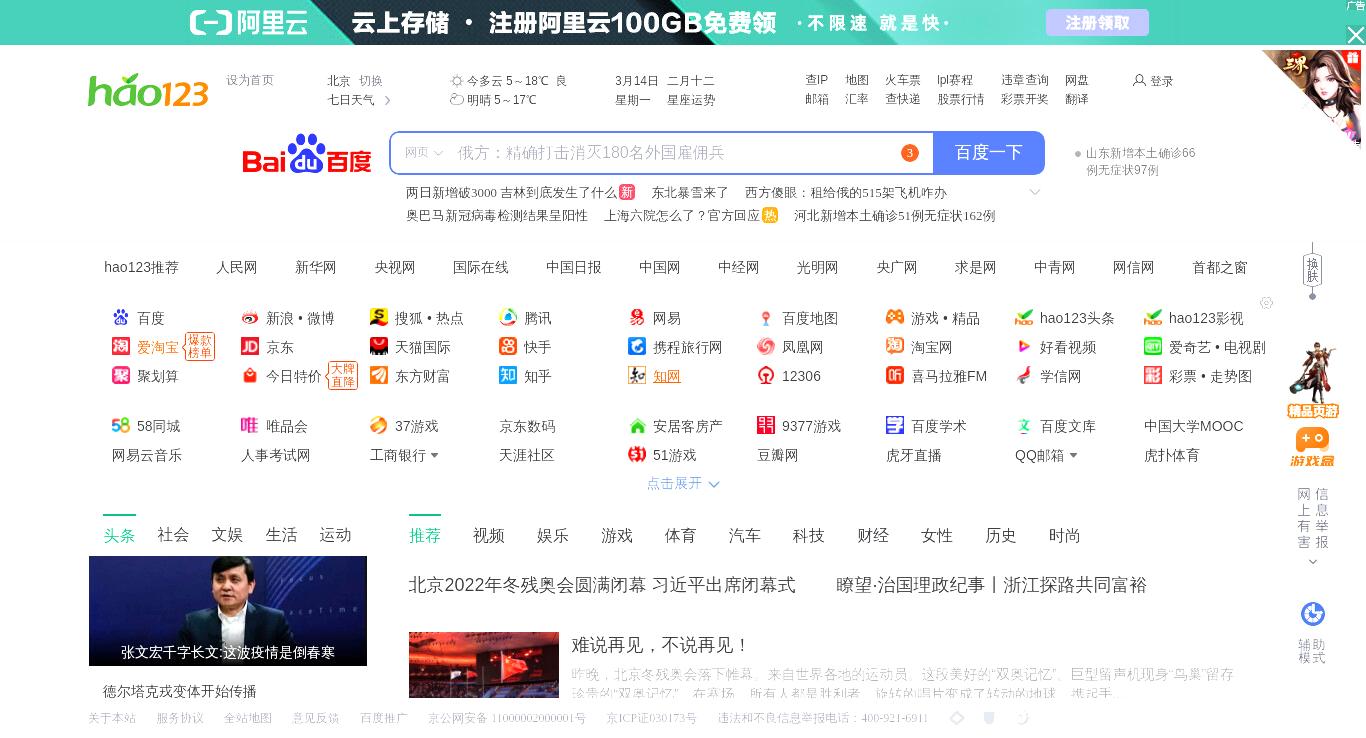
Task: Click the 快手 icon
Action: click(508, 347)
